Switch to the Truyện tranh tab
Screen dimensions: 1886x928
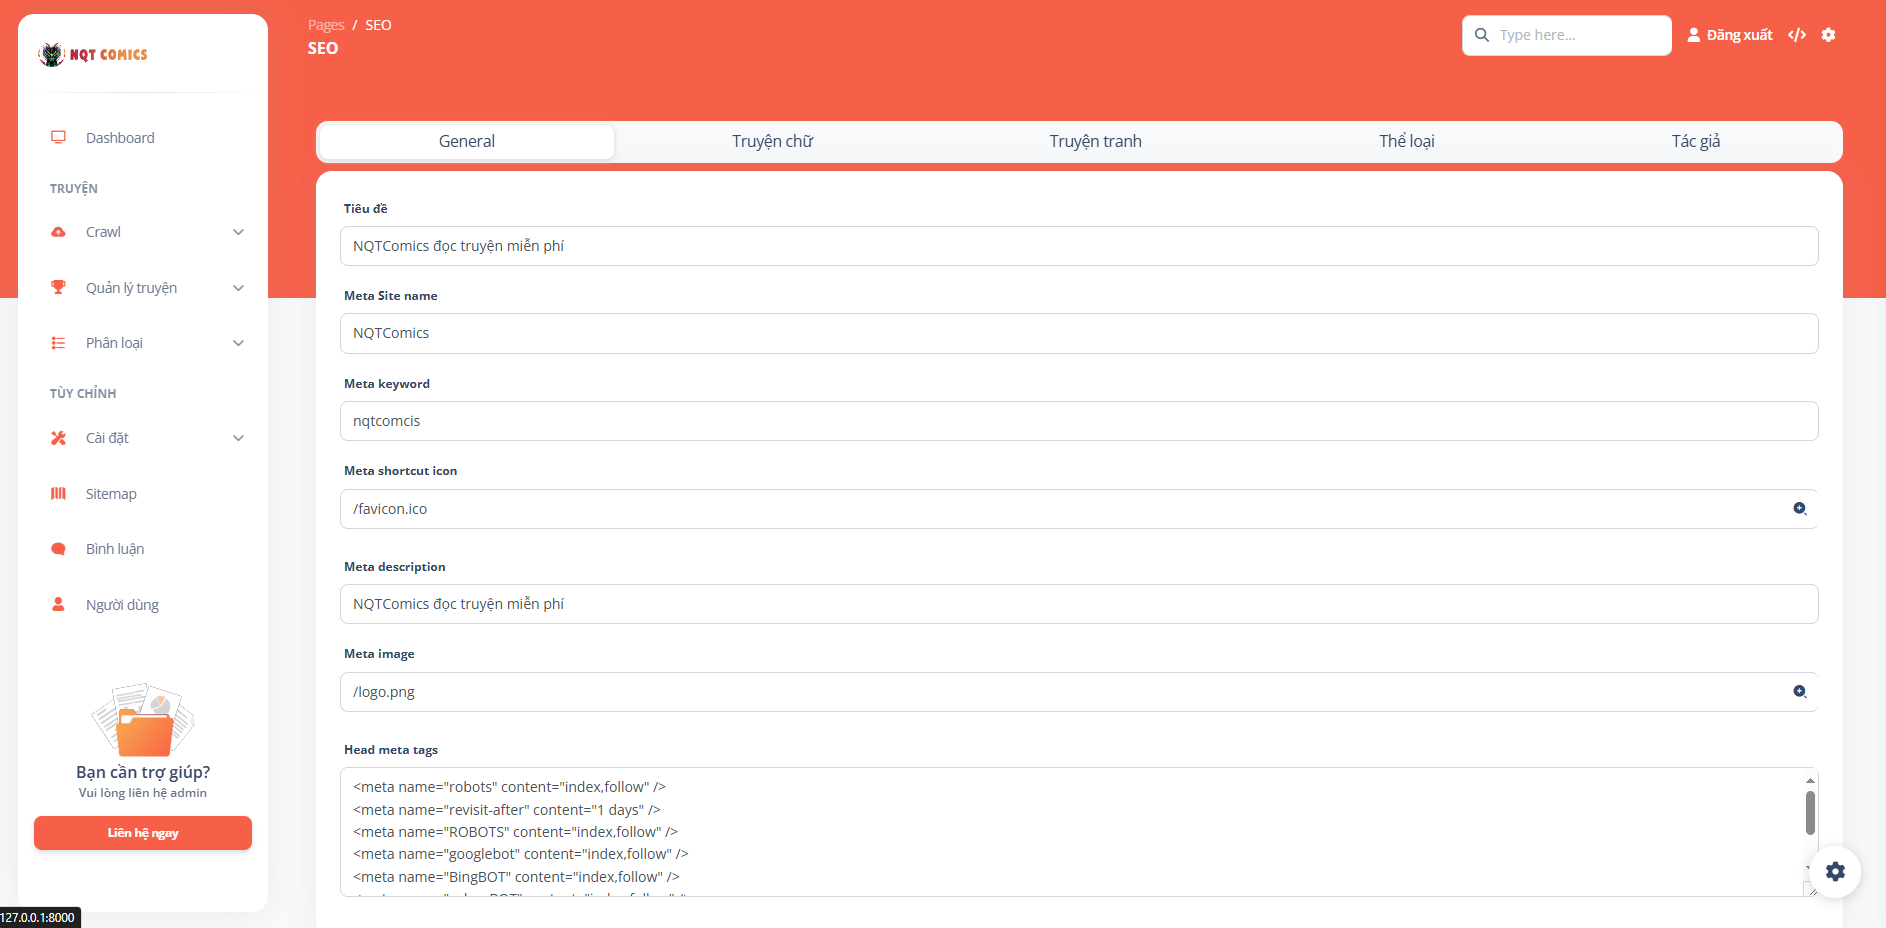coord(1095,141)
